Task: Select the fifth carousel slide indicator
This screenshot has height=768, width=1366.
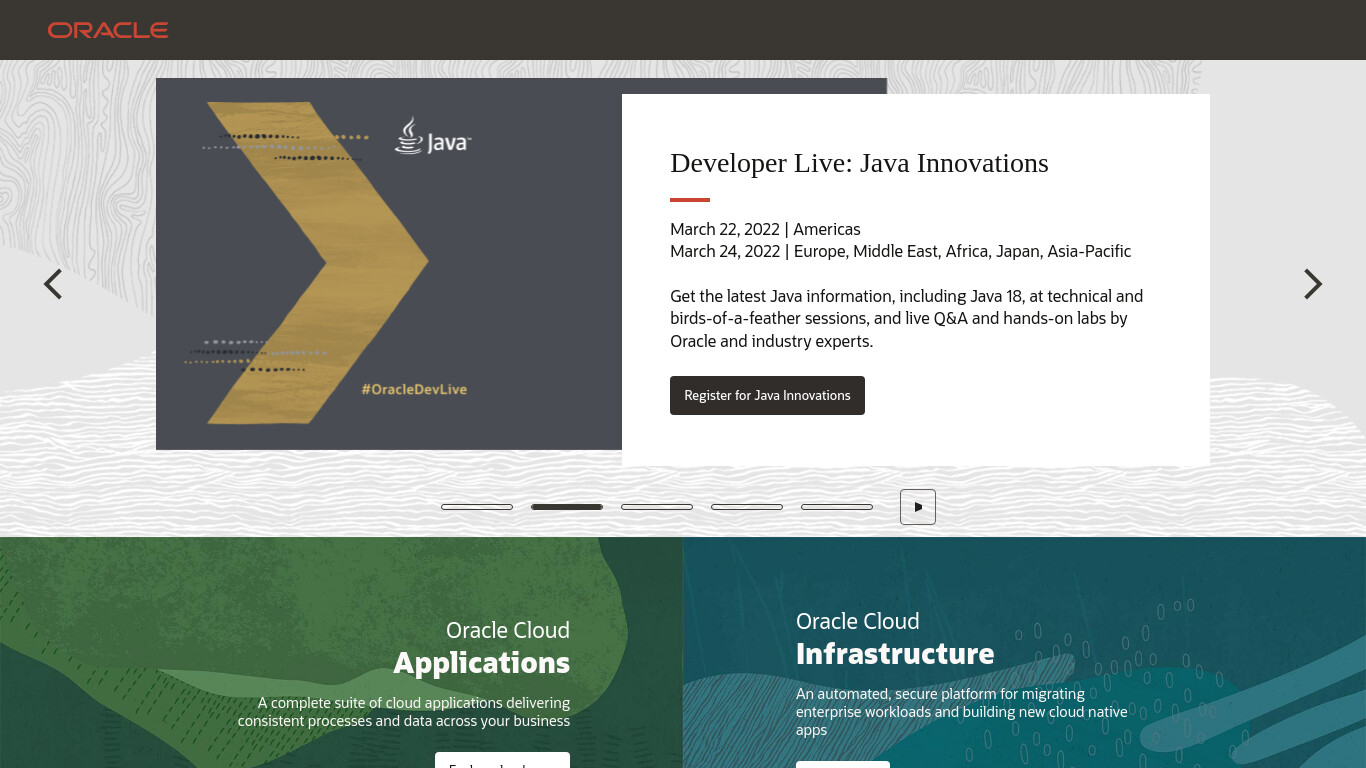Action: coord(837,507)
